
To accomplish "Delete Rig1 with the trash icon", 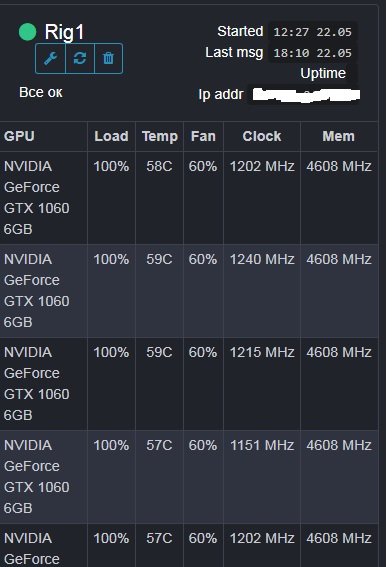I will [x=108, y=58].
